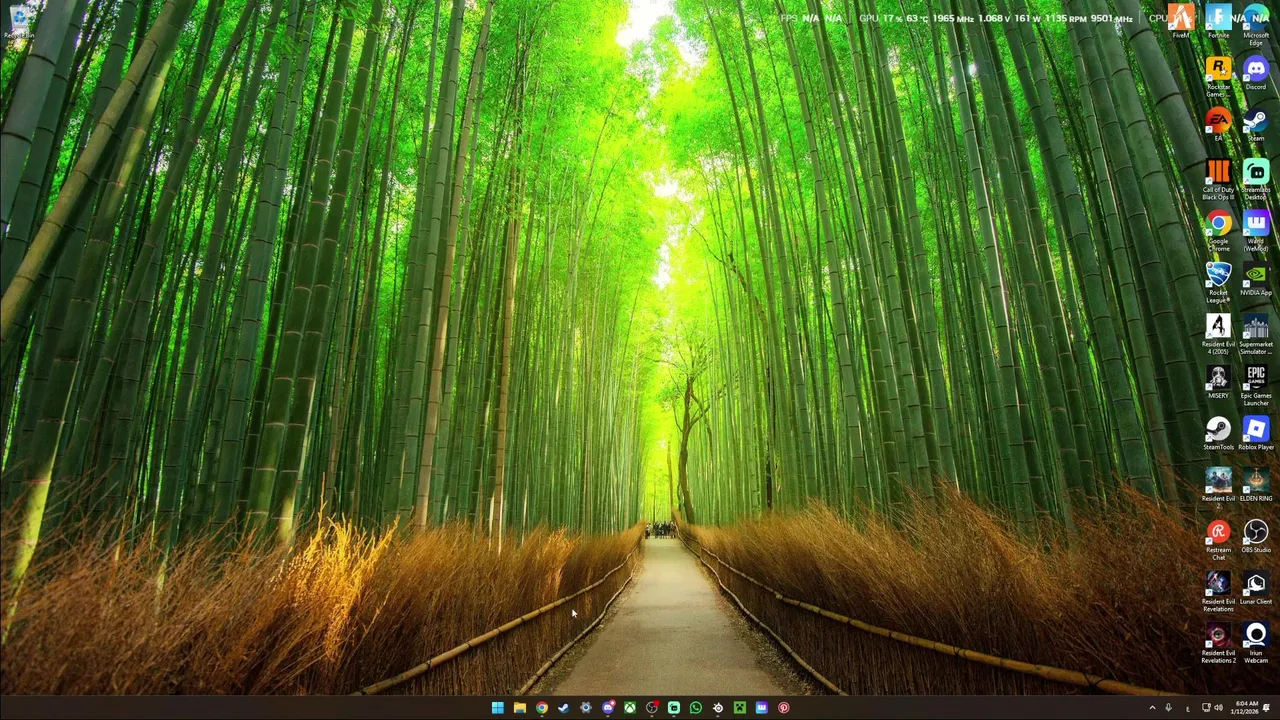
Task: Click the Discord icon in the taskbar
Action: click(607, 708)
